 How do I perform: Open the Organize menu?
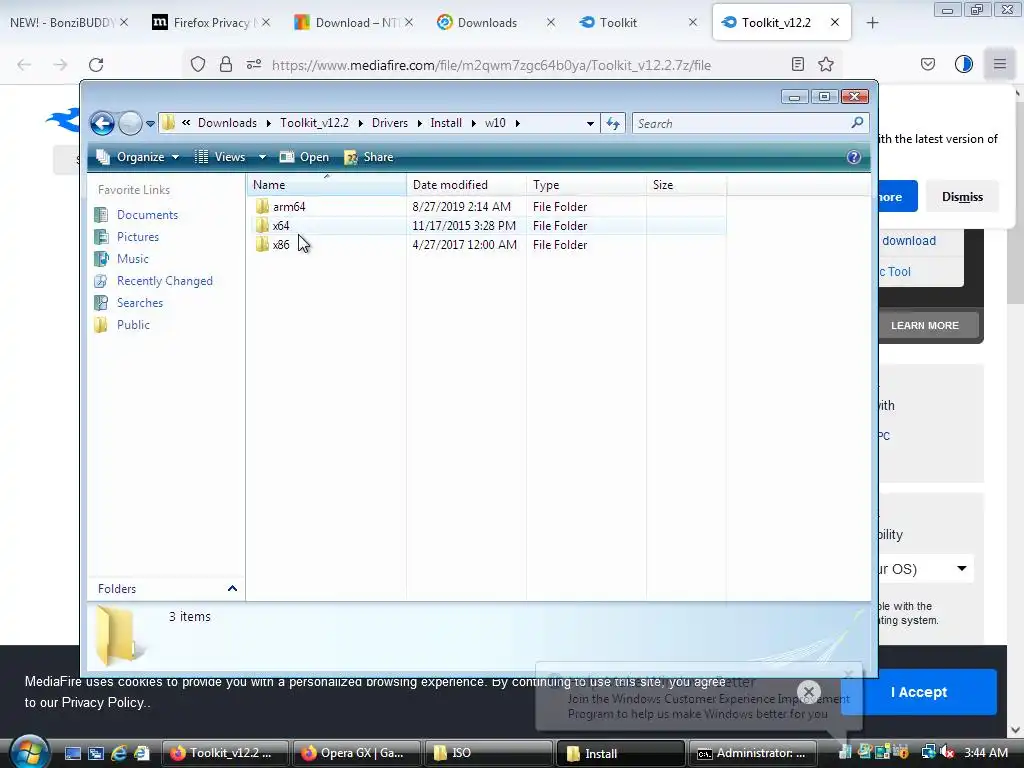[x=137, y=157]
